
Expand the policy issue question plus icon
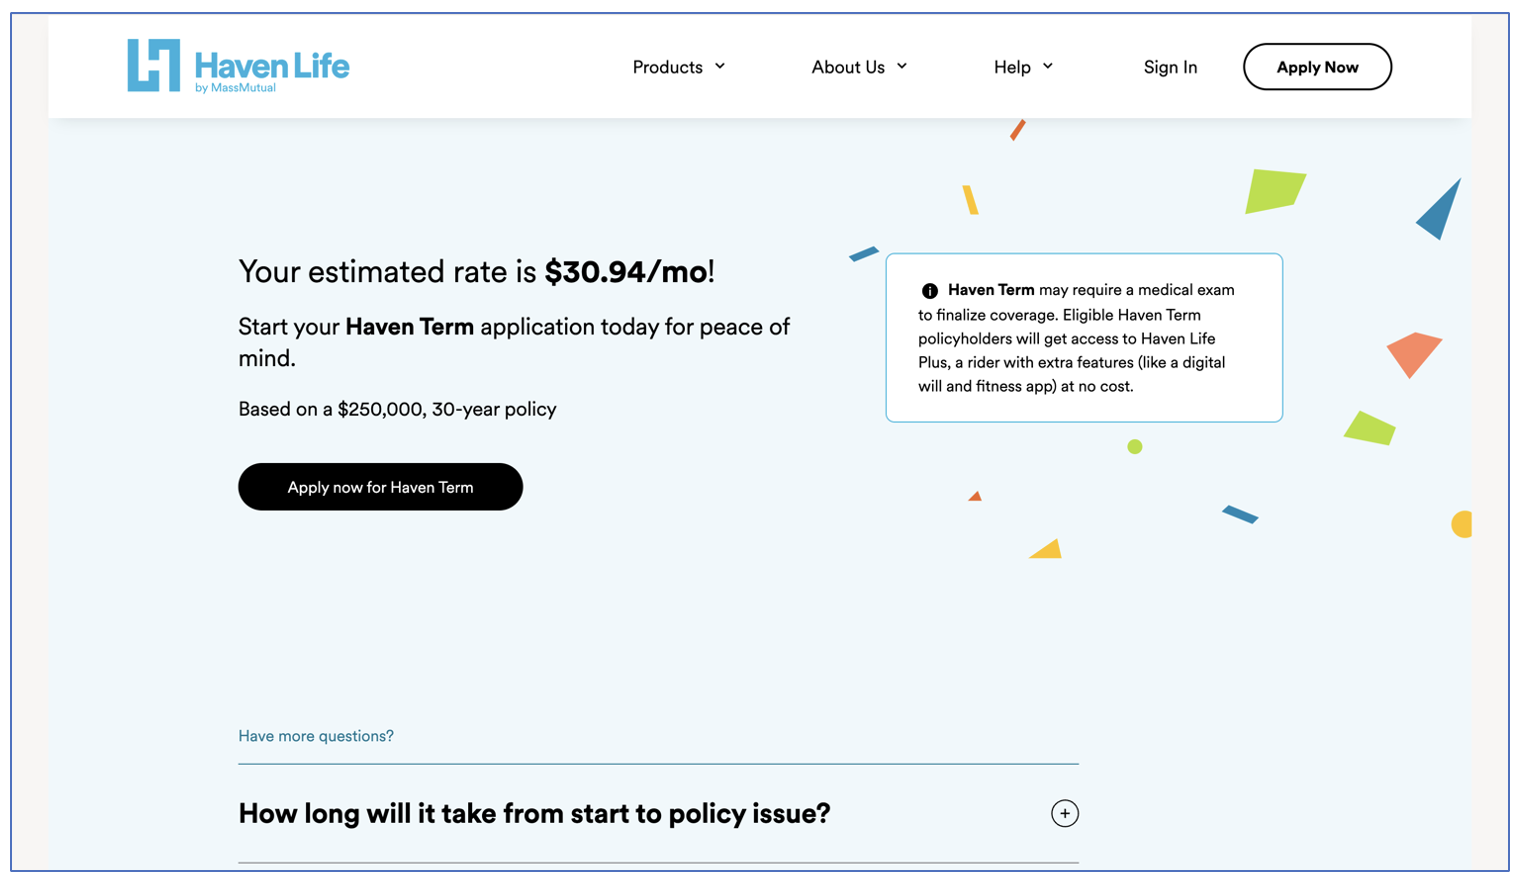point(1065,813)
